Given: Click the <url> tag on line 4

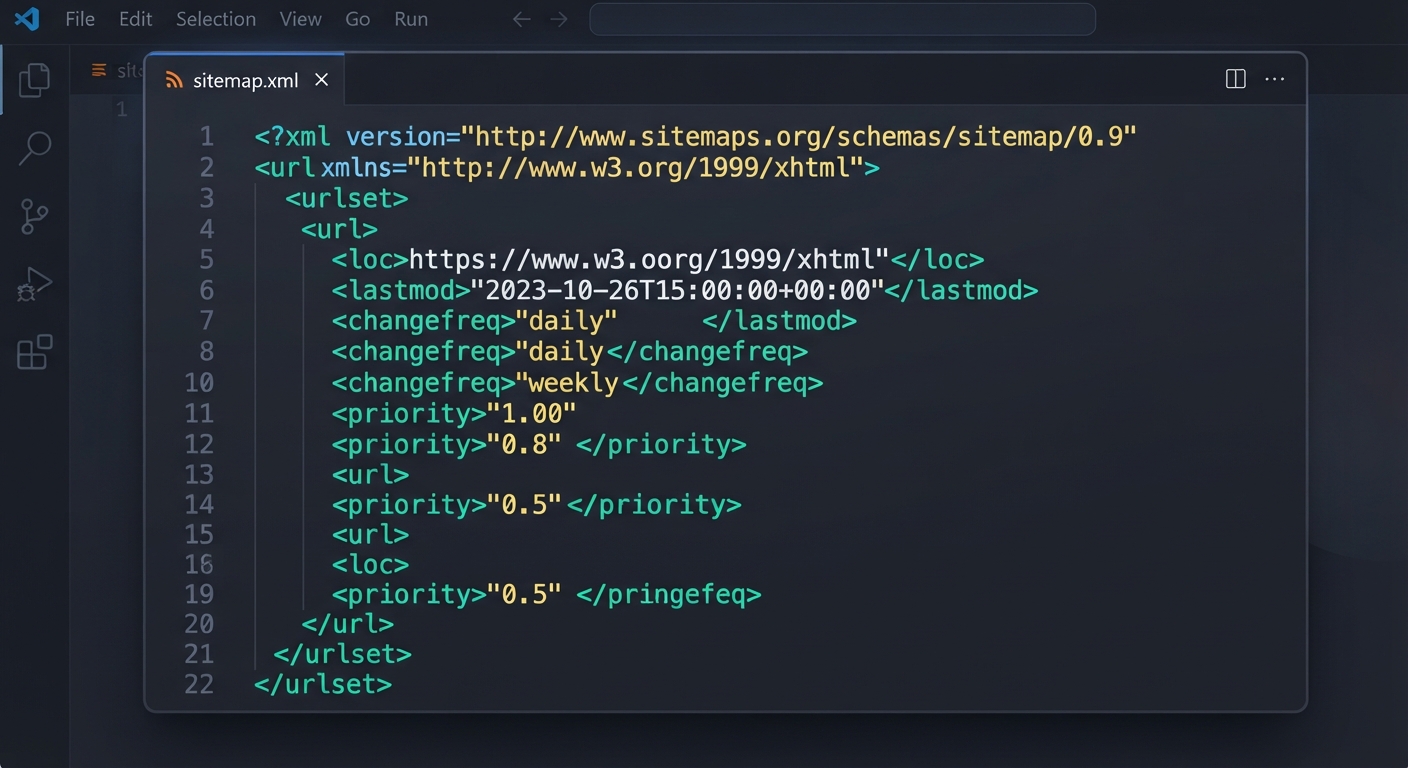Looking at the screenshot, I should pyautogui.click(x=339, y=229).
